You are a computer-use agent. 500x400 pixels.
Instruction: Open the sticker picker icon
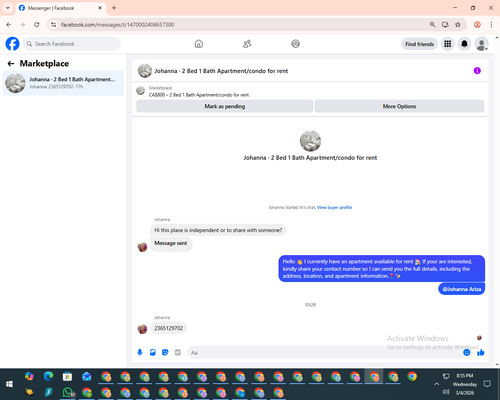pos(165,352)
